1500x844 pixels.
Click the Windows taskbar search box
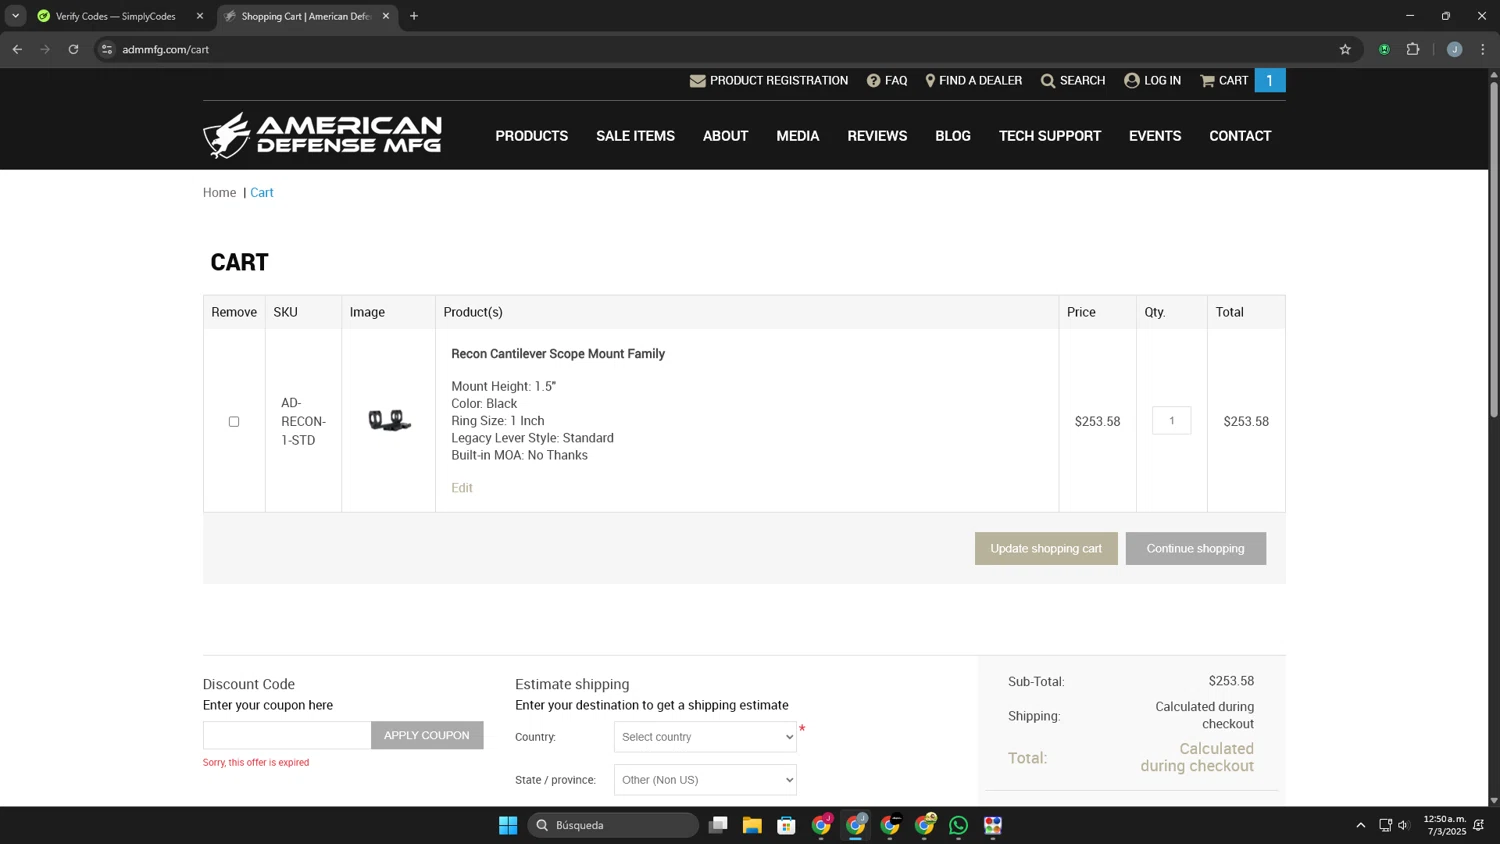613,825
